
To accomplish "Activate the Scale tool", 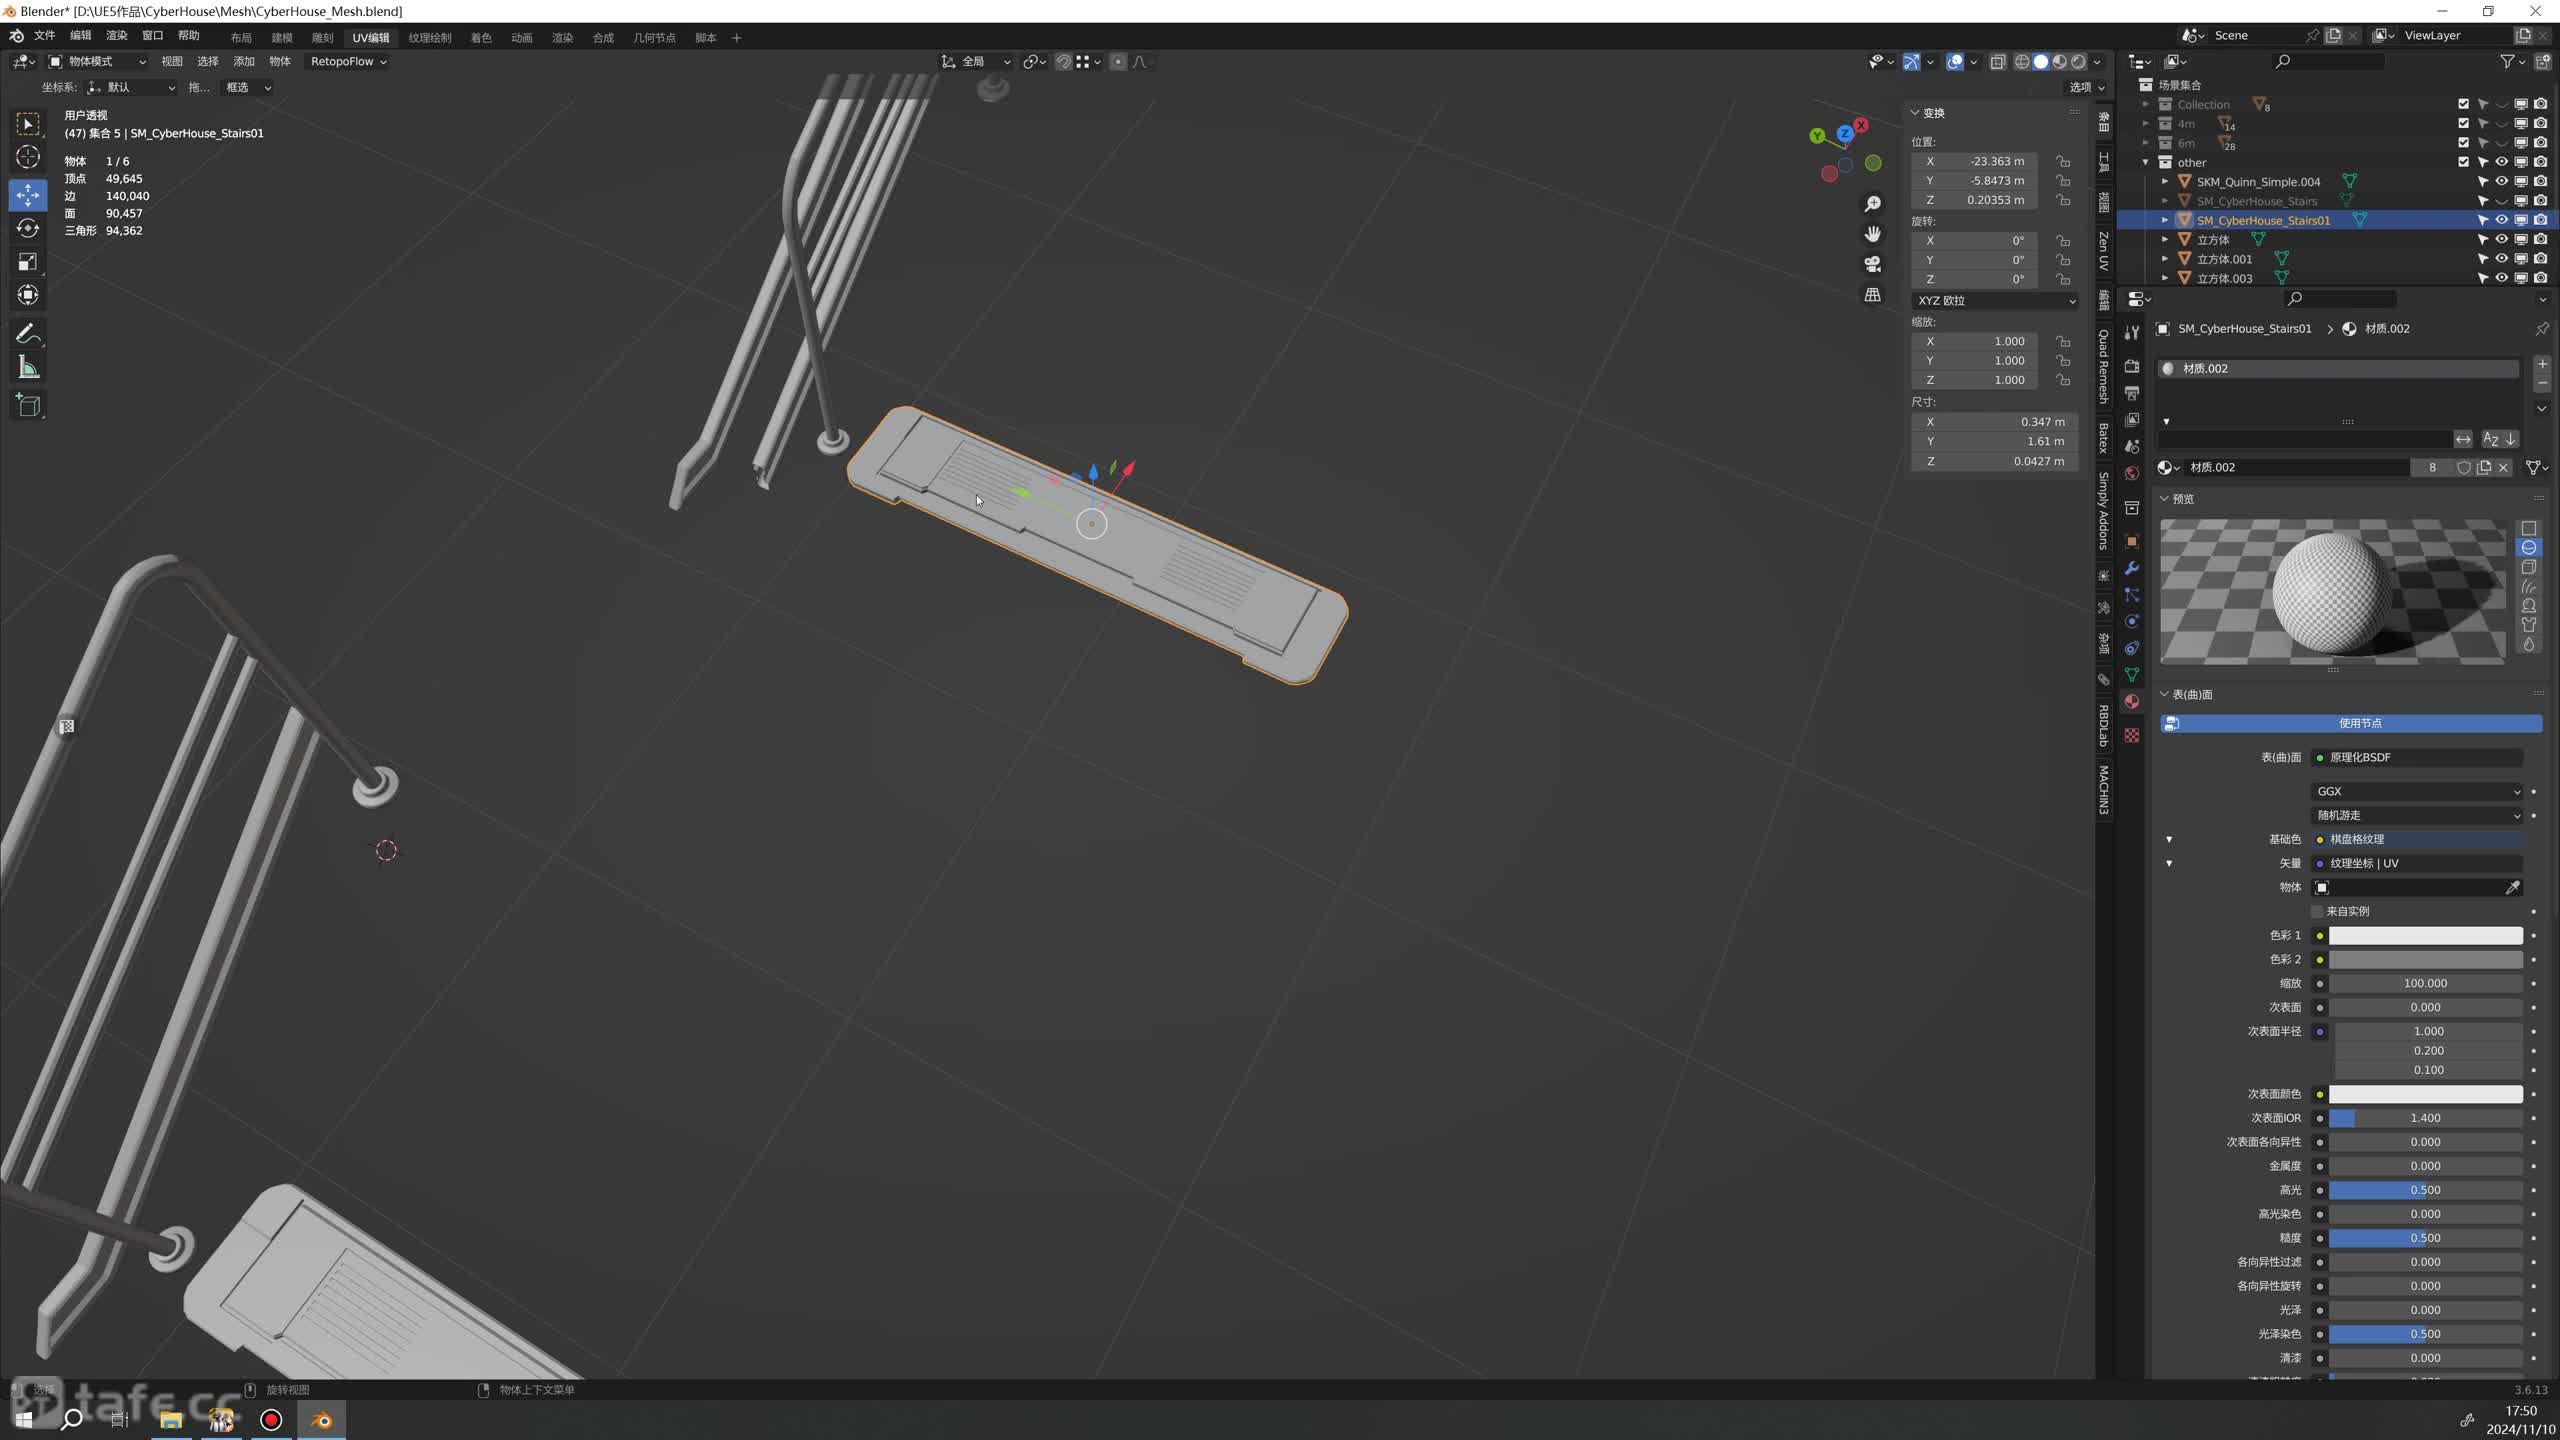I will pos(28,261).
